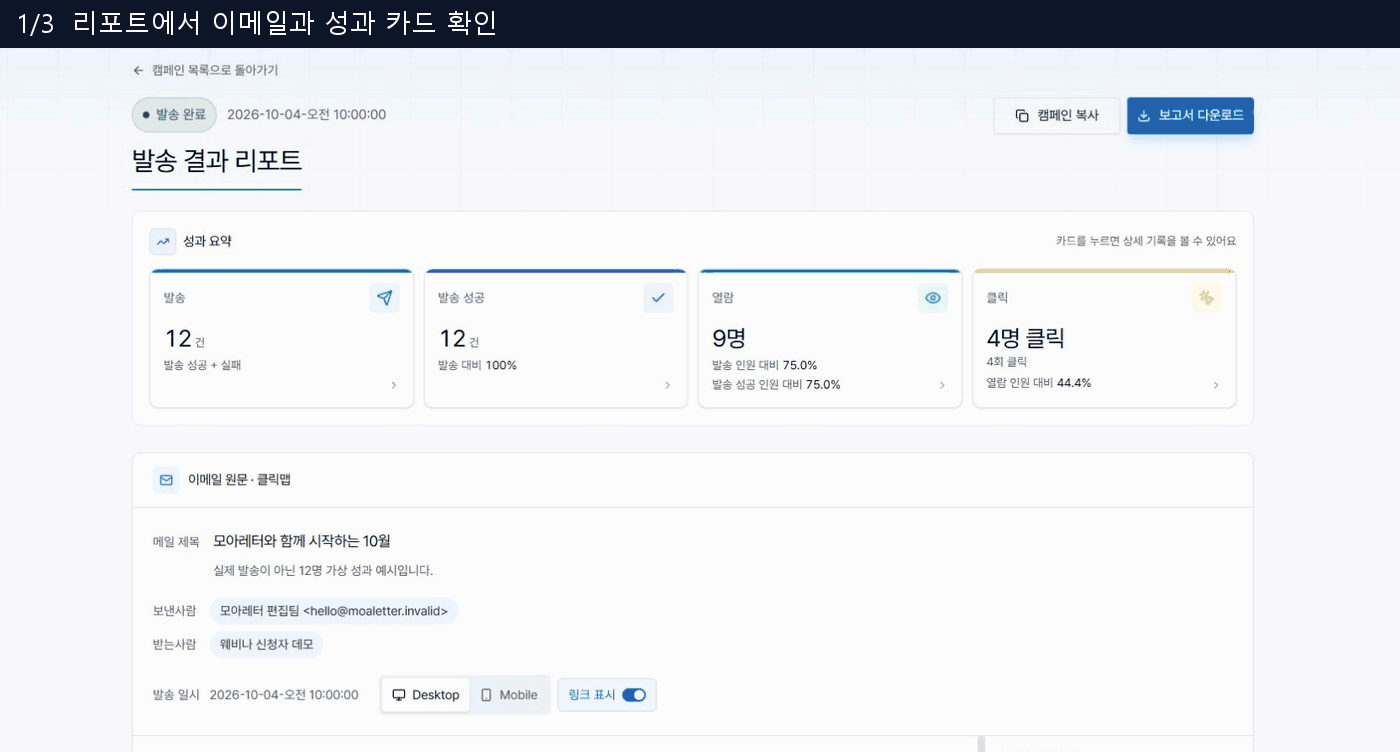The image size is (1400, 752).
Task: Click the 발송 인원 대비 75.0% text
Action: coord(764,365)
